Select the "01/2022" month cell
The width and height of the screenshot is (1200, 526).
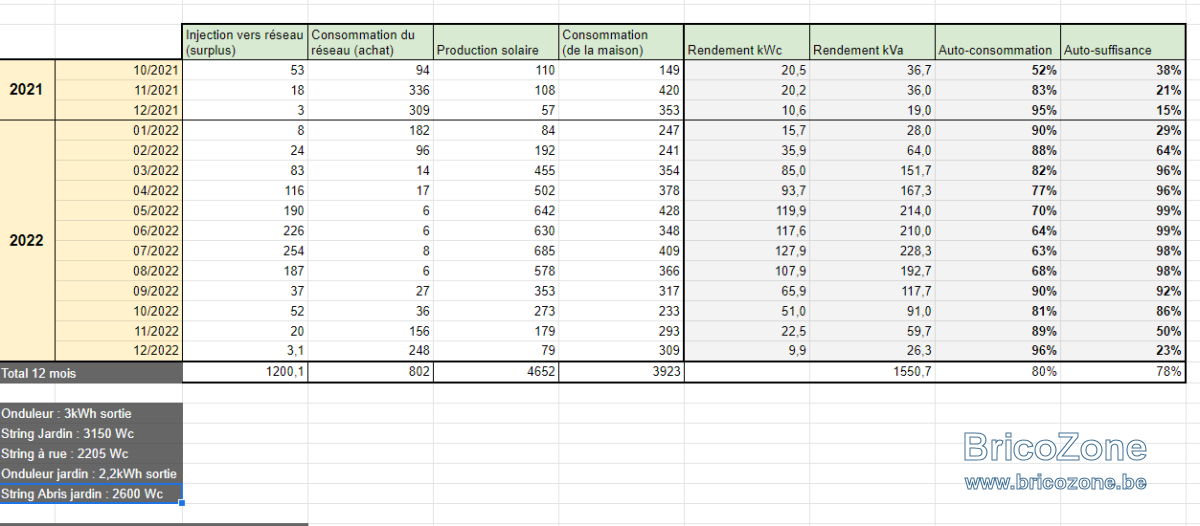tap(119, 130)
